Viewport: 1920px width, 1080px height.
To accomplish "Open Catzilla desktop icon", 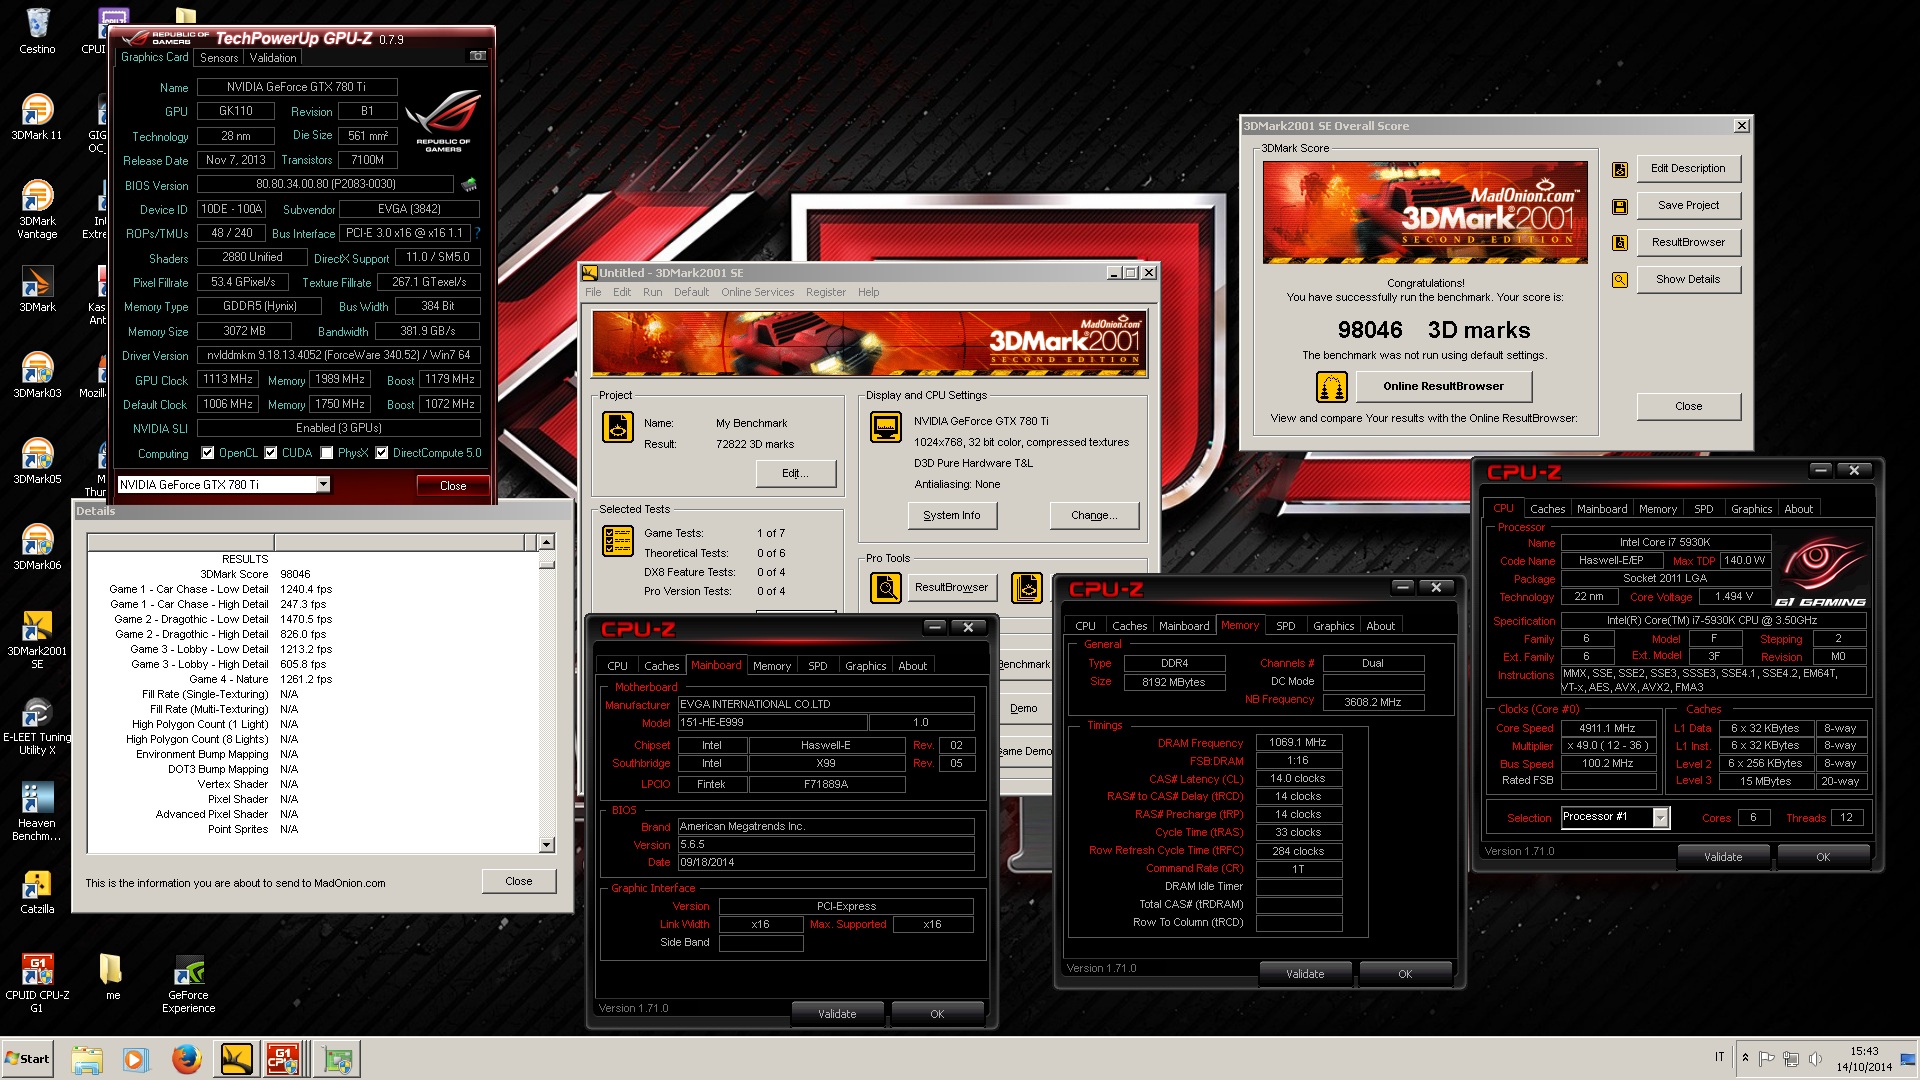I will click(x=37, y=890).
